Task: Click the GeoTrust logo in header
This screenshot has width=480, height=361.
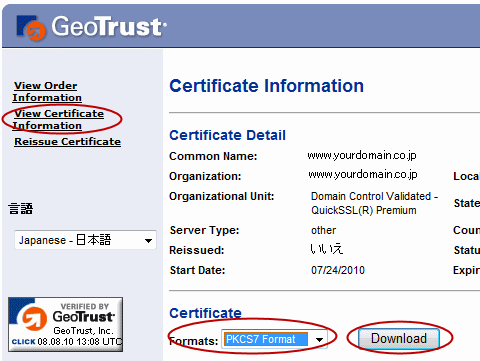Action: pos(91,27)
